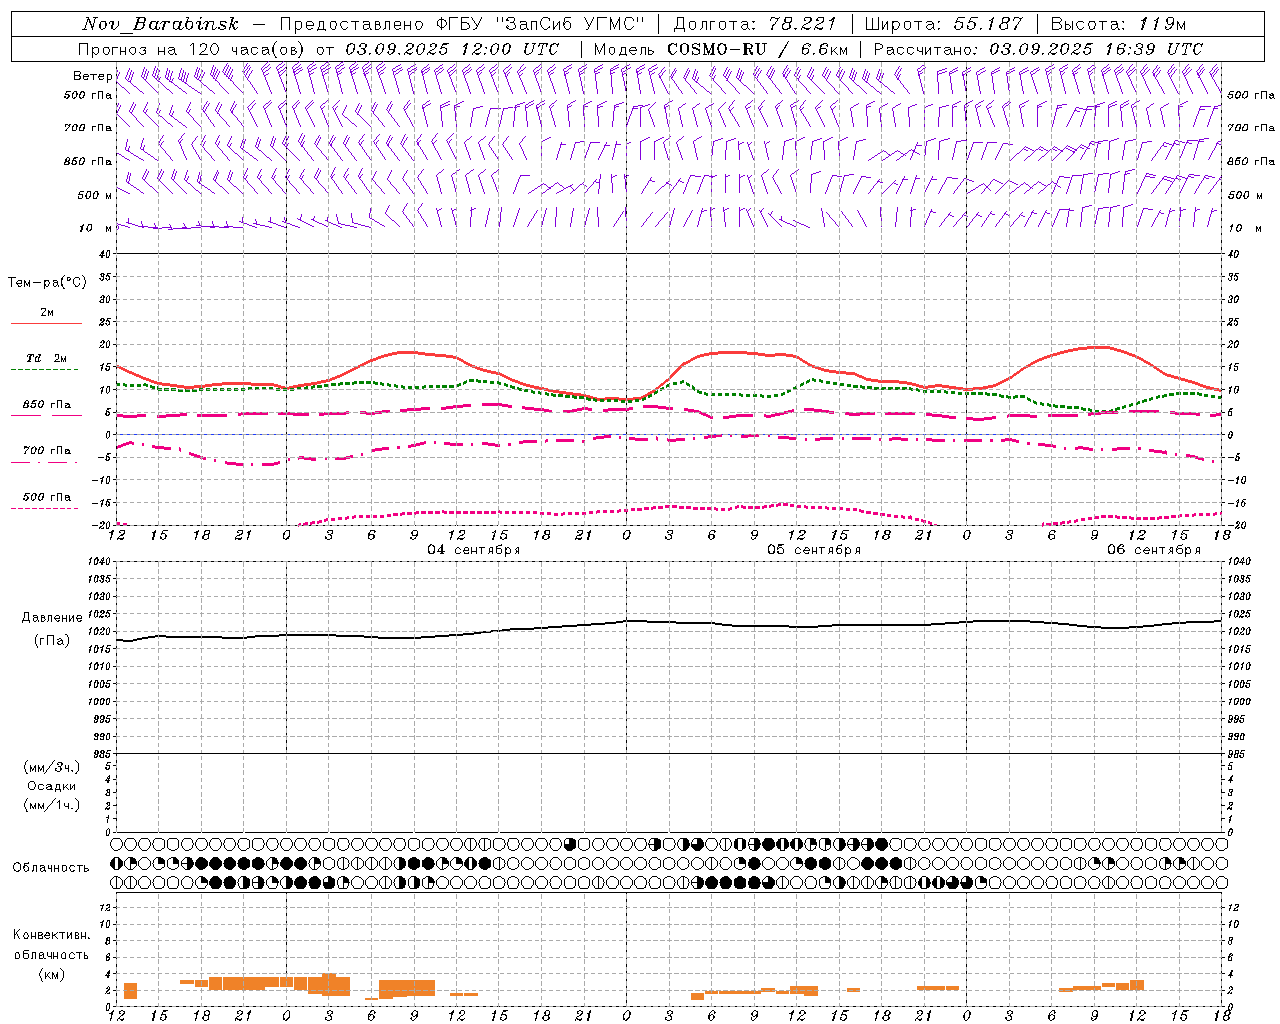Select the 500 м wind level label at left
This screenshot has width=1280, height=1024.
coord(95,195)
